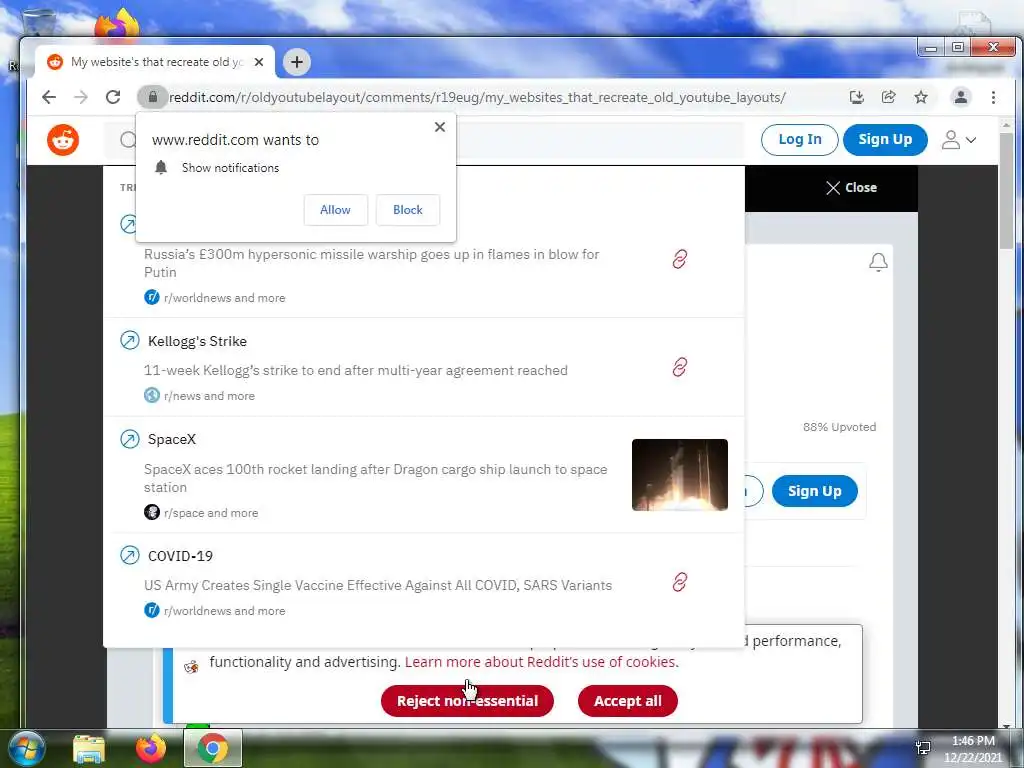Open the SpaceX trending topic
Viewport: 1024px width, 768px height.
(172, 439)
